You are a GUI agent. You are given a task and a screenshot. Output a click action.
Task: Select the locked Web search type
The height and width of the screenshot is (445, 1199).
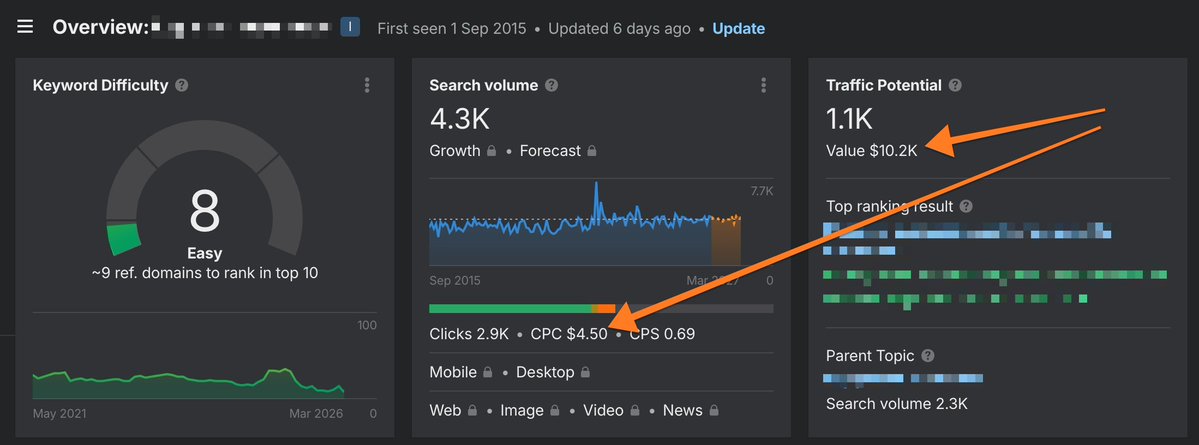tap(453, 411)
